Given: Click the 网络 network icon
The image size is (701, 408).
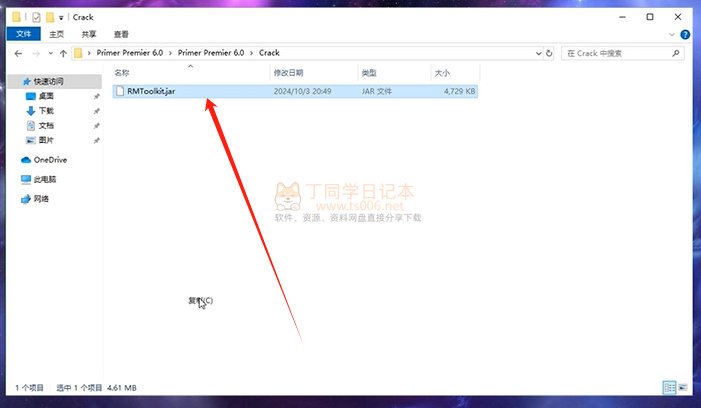Looking at the screenshot, I should coord(26,199).
